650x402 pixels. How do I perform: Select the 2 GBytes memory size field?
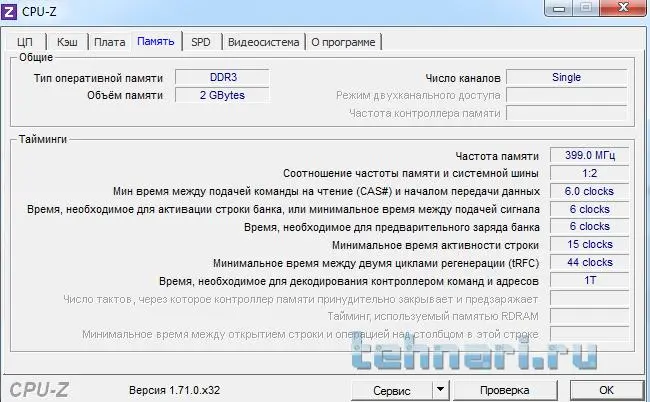(223, 95)
